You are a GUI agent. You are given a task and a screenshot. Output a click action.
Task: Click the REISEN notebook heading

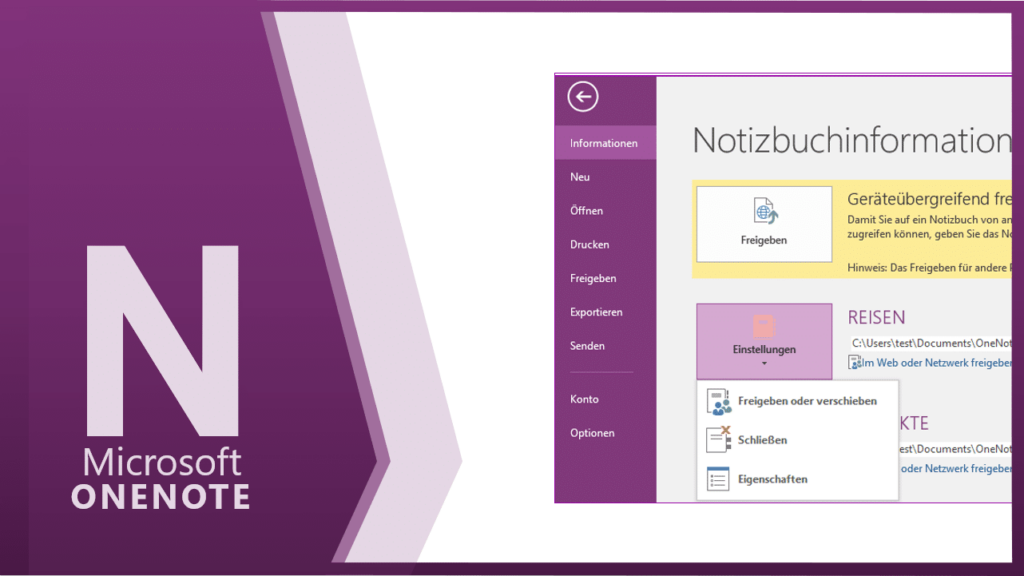(x=876, y=318)
